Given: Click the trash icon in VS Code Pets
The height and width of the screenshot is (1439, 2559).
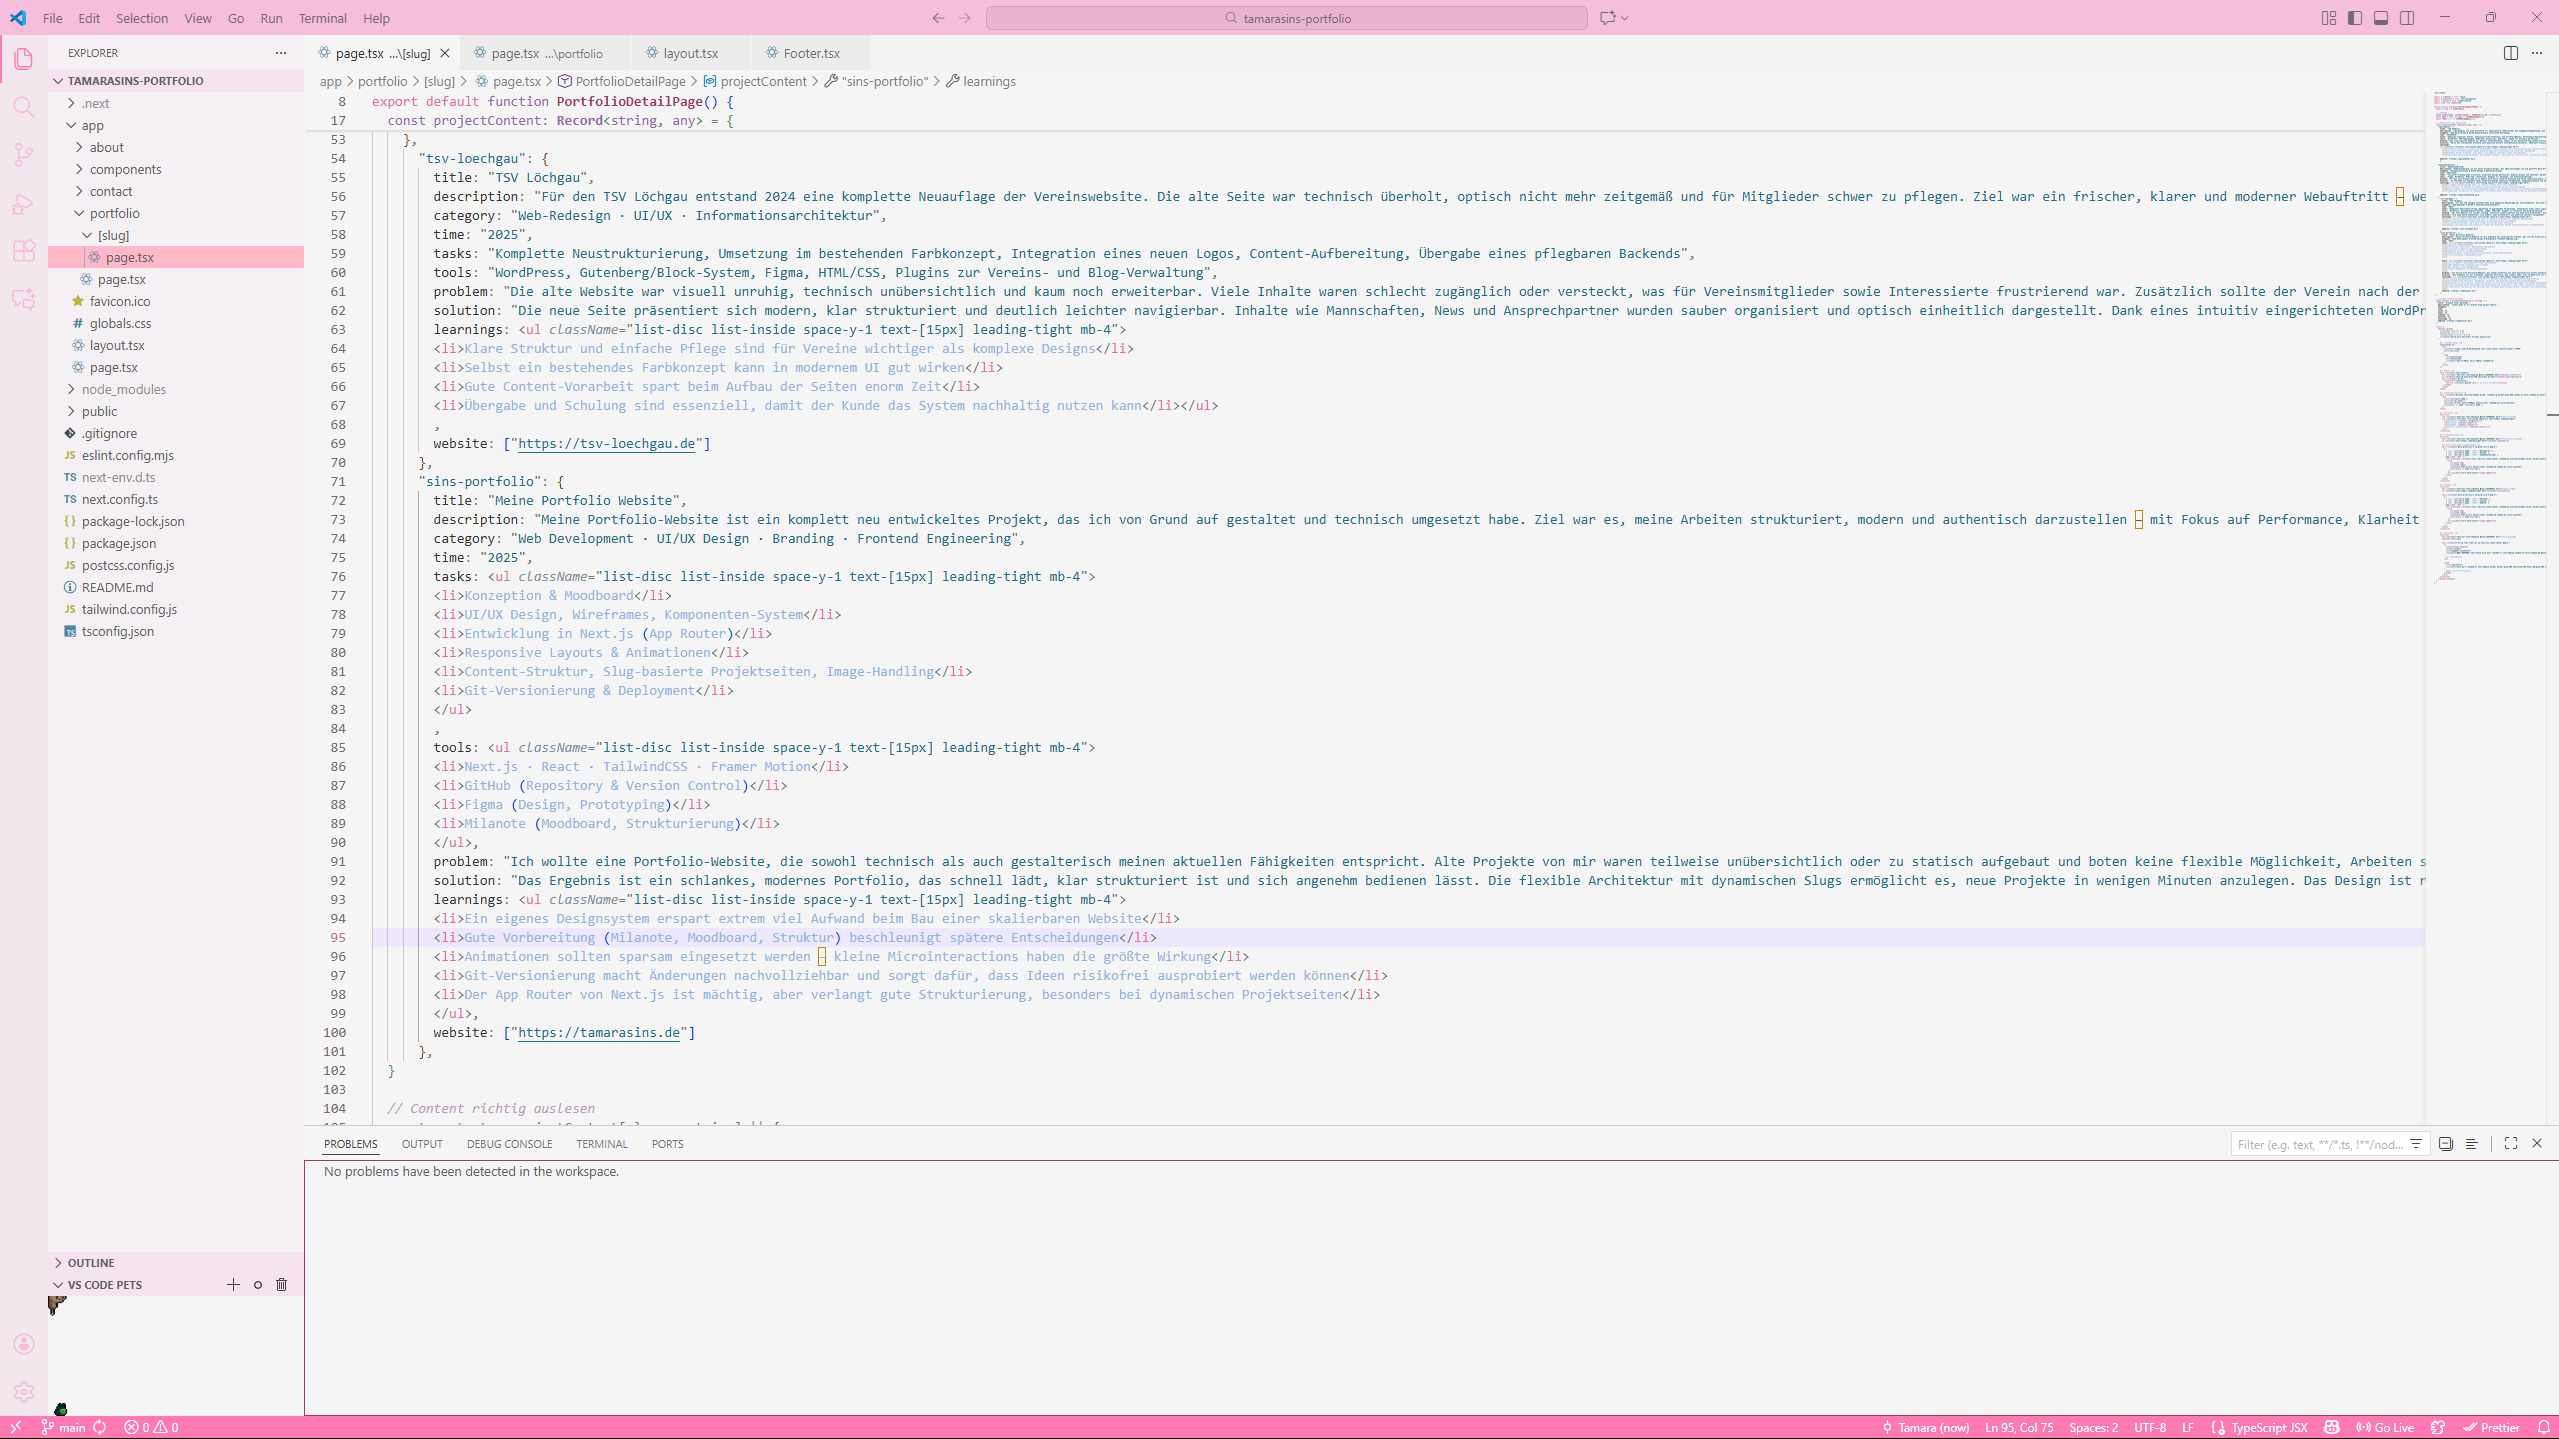Looking at the screenshot, I should pos(281,1285).
